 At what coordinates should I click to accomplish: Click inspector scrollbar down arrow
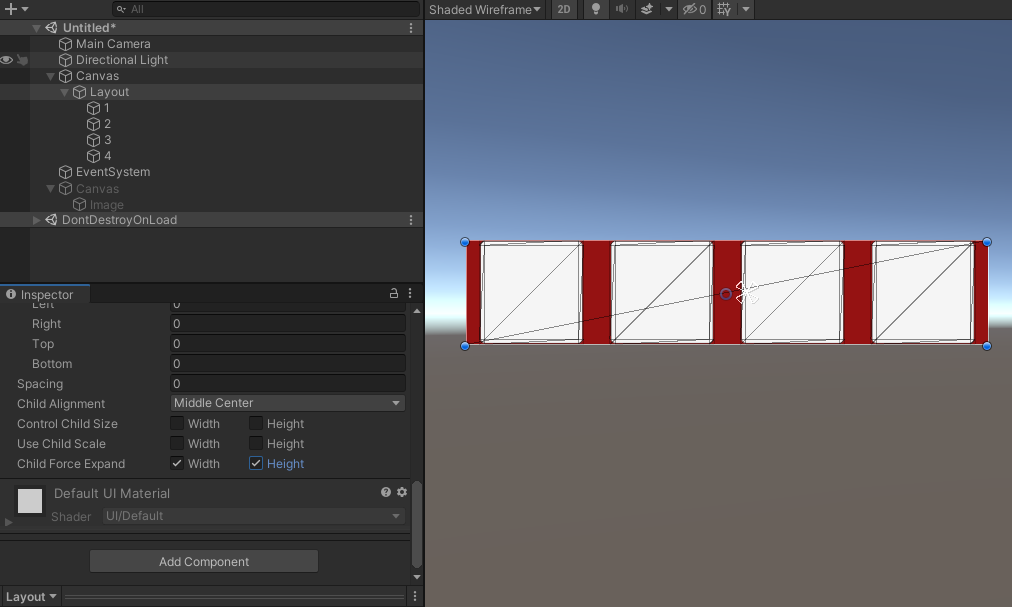[417, 577]
